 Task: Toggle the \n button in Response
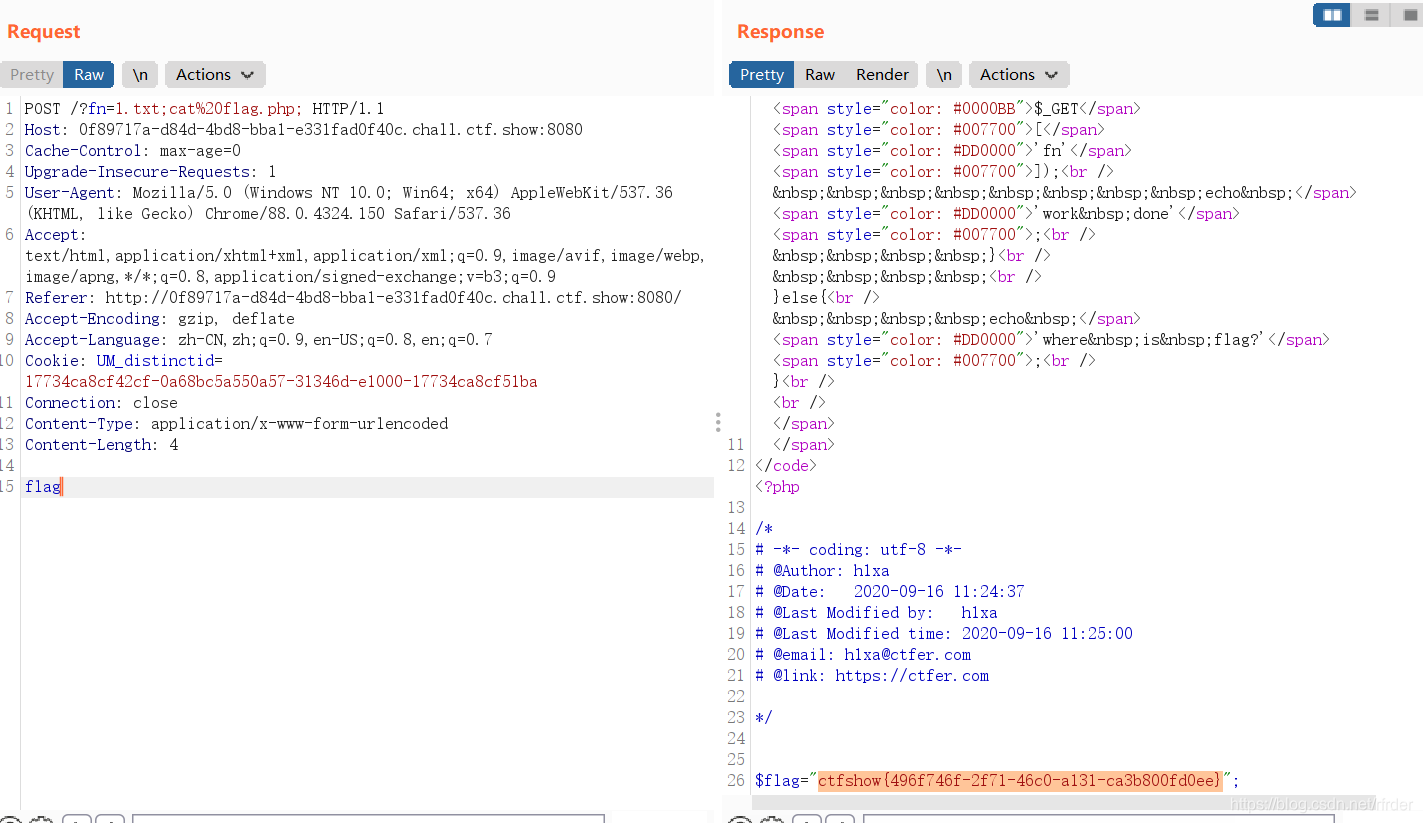point(944,75)
